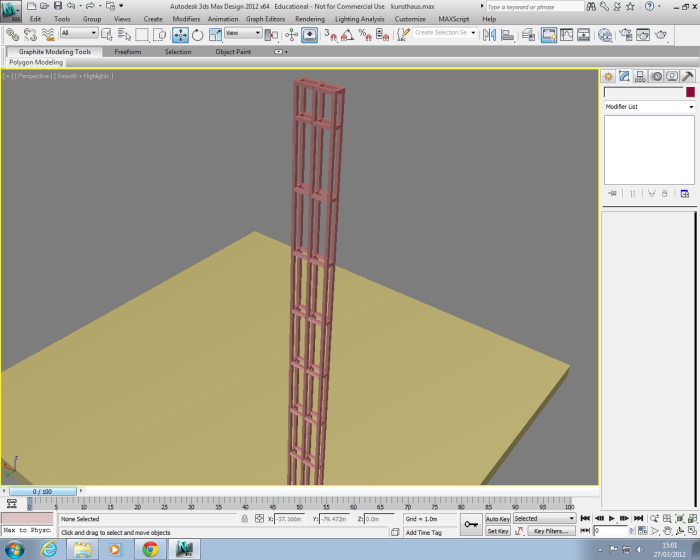Image resolution: width=700 pixels, height=560 pixels.
Task: Open the Motion panel icon
Action: point(657,76)
